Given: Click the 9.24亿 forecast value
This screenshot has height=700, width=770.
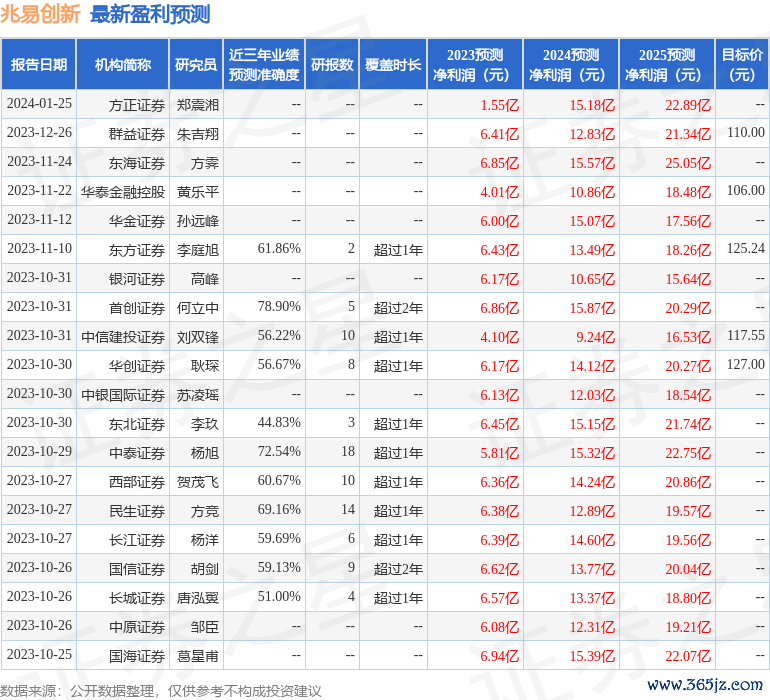Looking at the screenshot, I should pos(595,337).
